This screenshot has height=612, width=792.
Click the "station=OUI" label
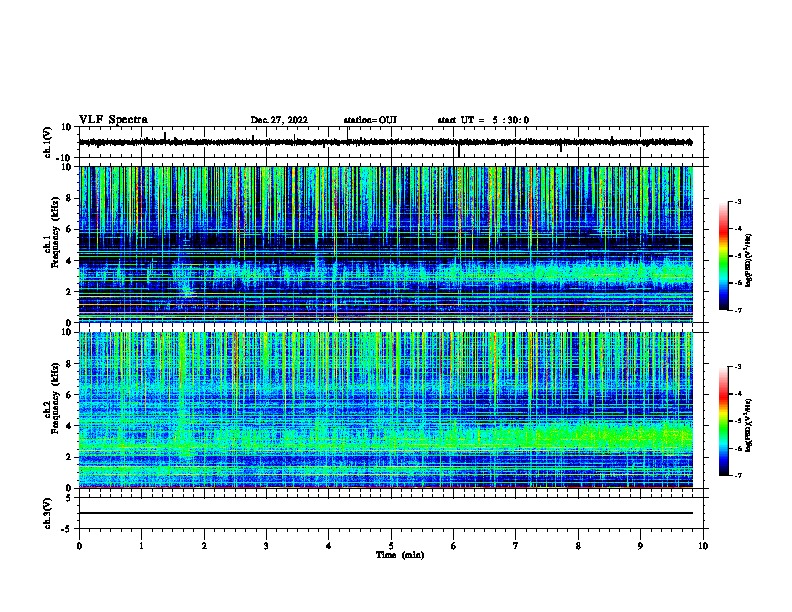(x=370, y=120)
